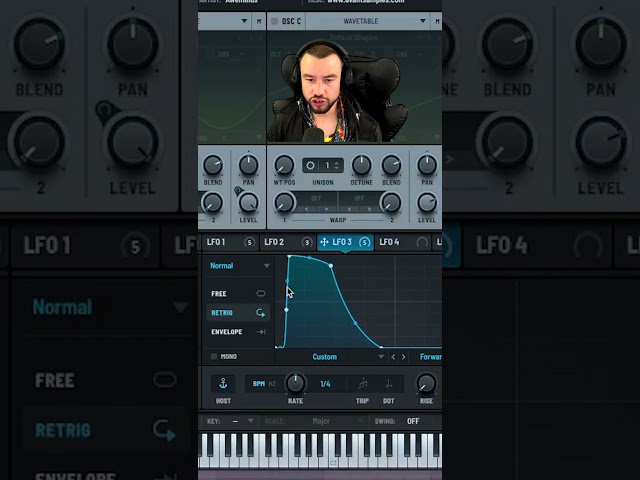This screenshot has height=480, width=640.
Task: Switch rate mode to HZ
Action: [272, 384]
